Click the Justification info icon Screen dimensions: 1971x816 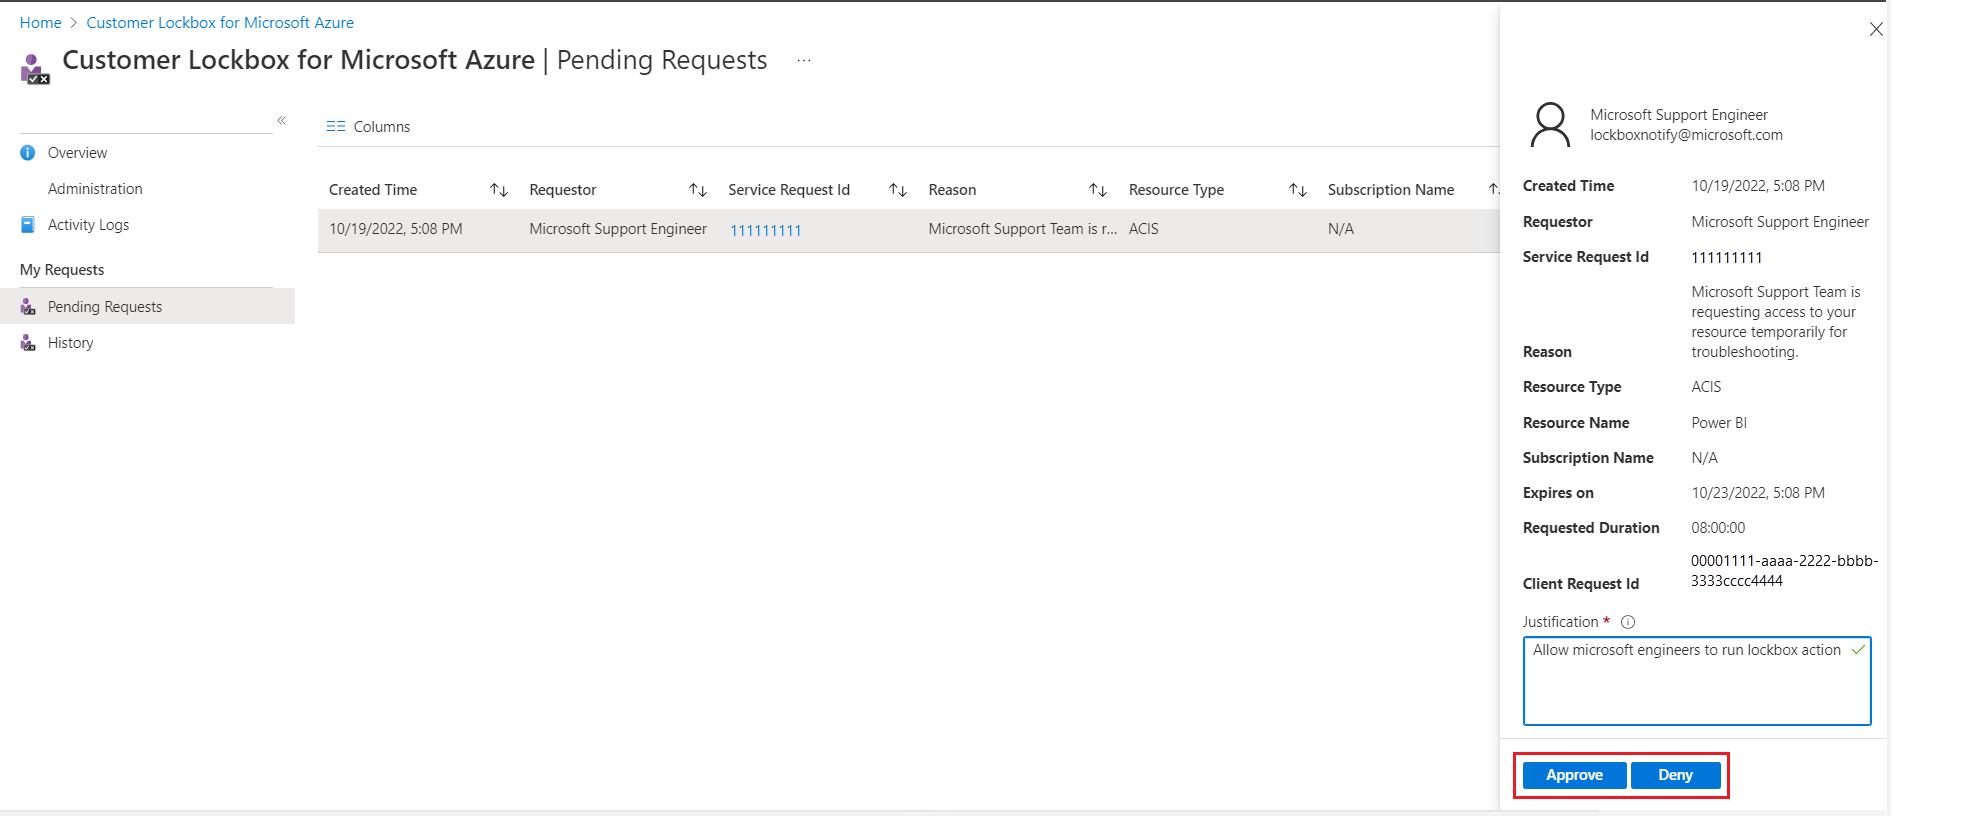tap(1628, 622)
